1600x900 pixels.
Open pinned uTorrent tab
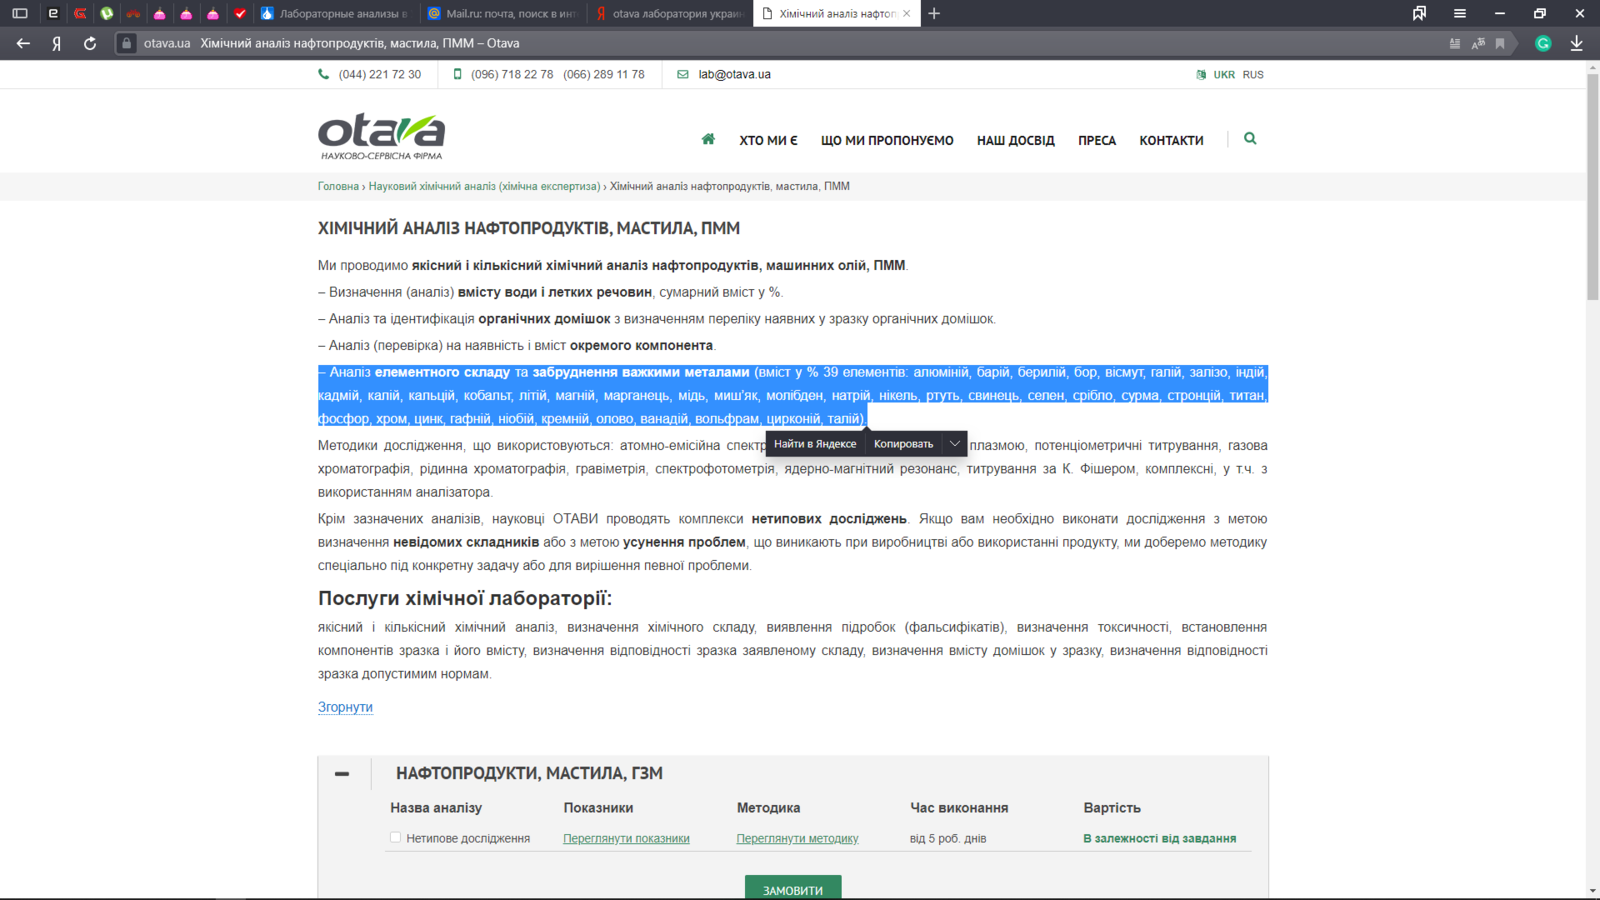[107, 14]
